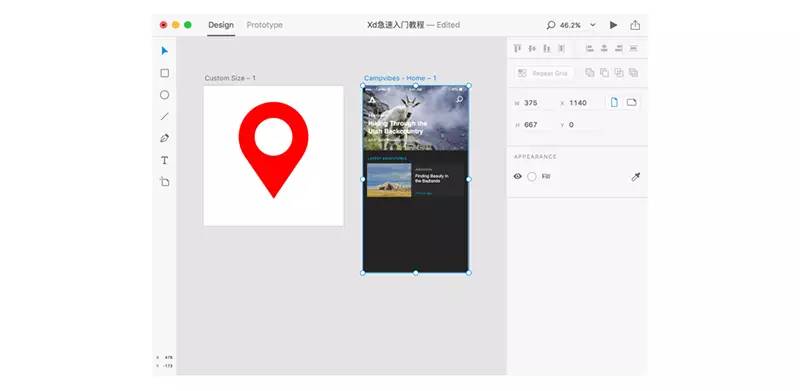Select the Rectangle tool
The height and width of the screenshot is (391, 800).
164,73
